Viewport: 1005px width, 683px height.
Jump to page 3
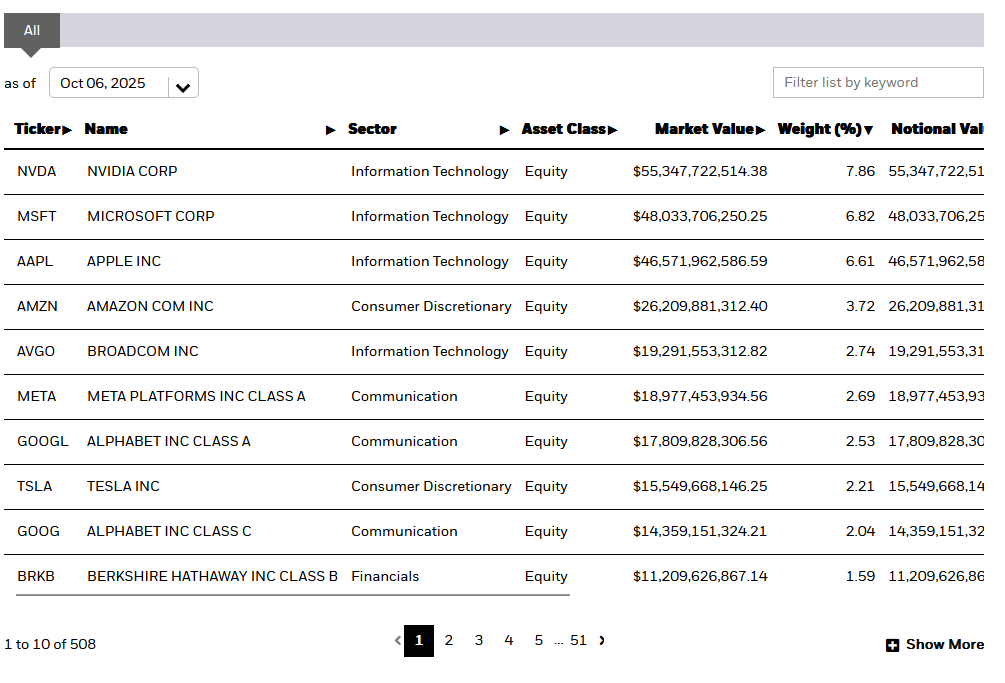click(x=479, y=641)
